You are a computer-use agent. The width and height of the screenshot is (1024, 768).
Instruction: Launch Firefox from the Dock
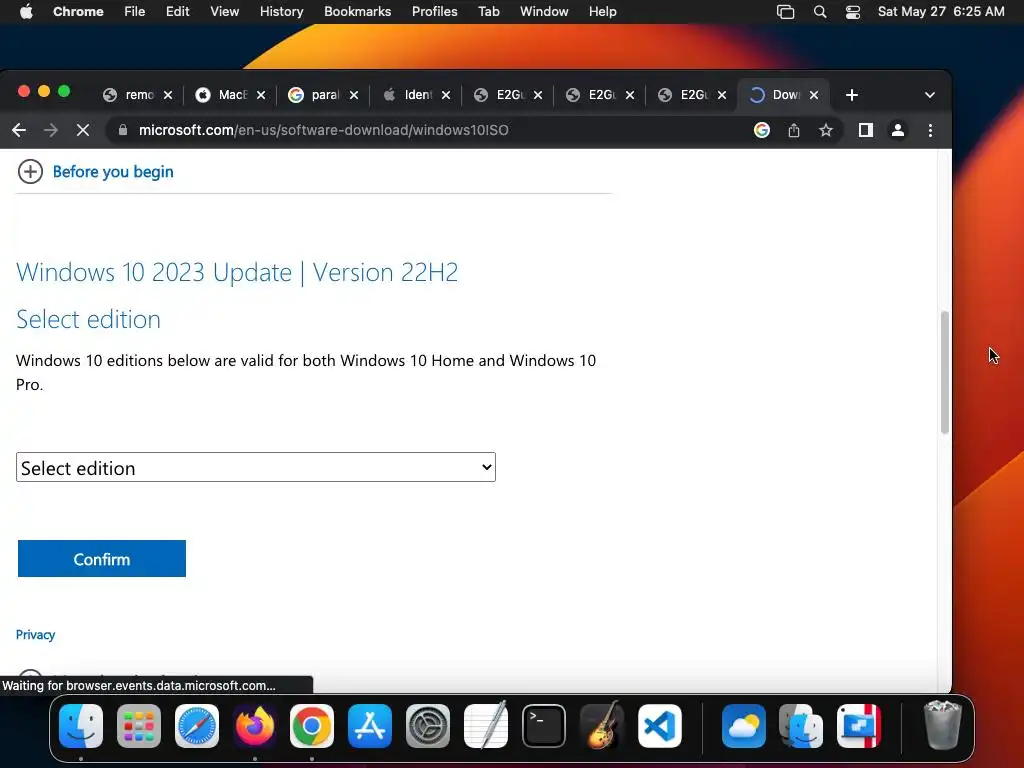(255, 726)
